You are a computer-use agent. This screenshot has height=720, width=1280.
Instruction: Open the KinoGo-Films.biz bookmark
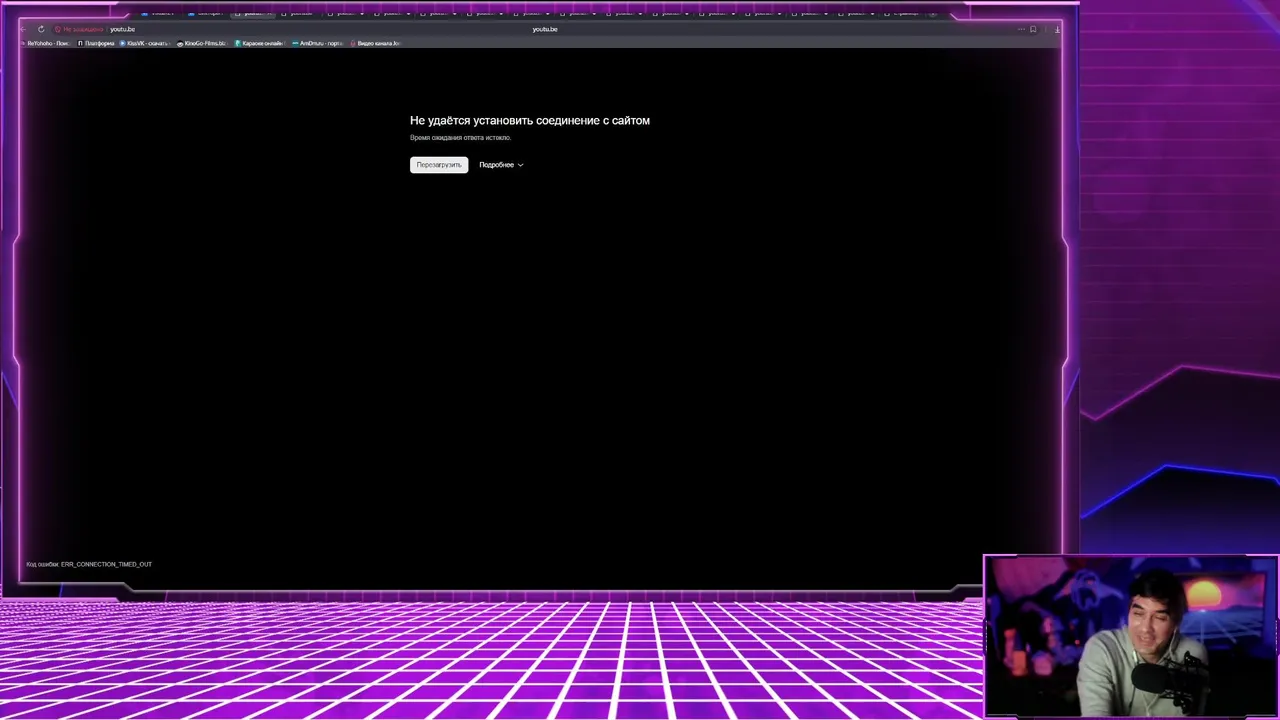(202, 43)
